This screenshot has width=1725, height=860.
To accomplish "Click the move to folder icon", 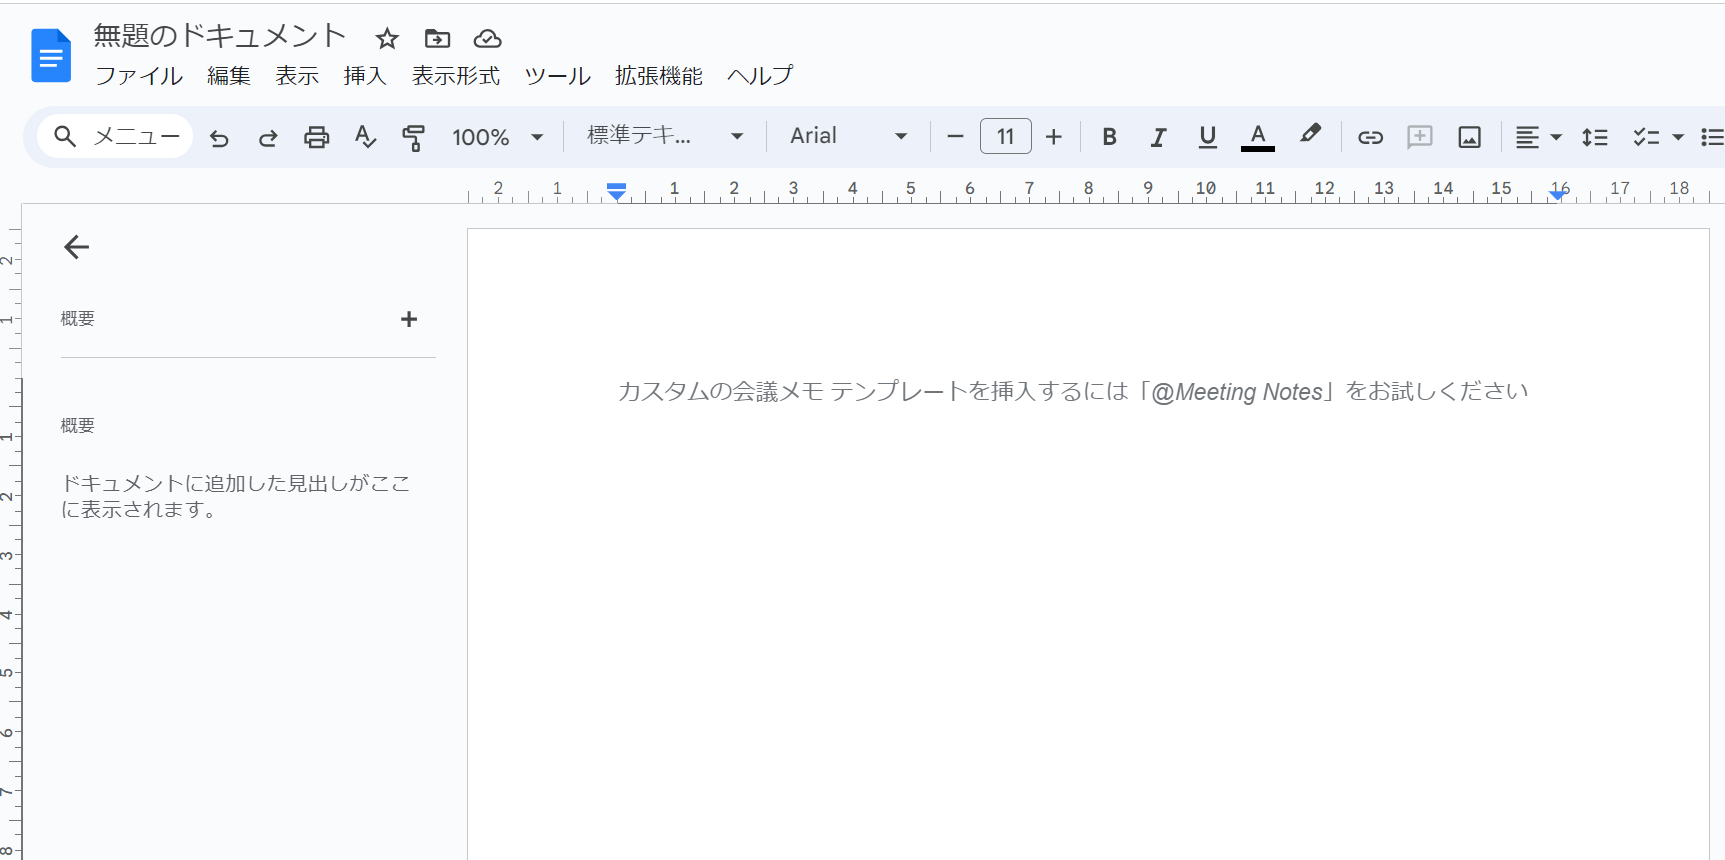I will click(x=437, y=39).
